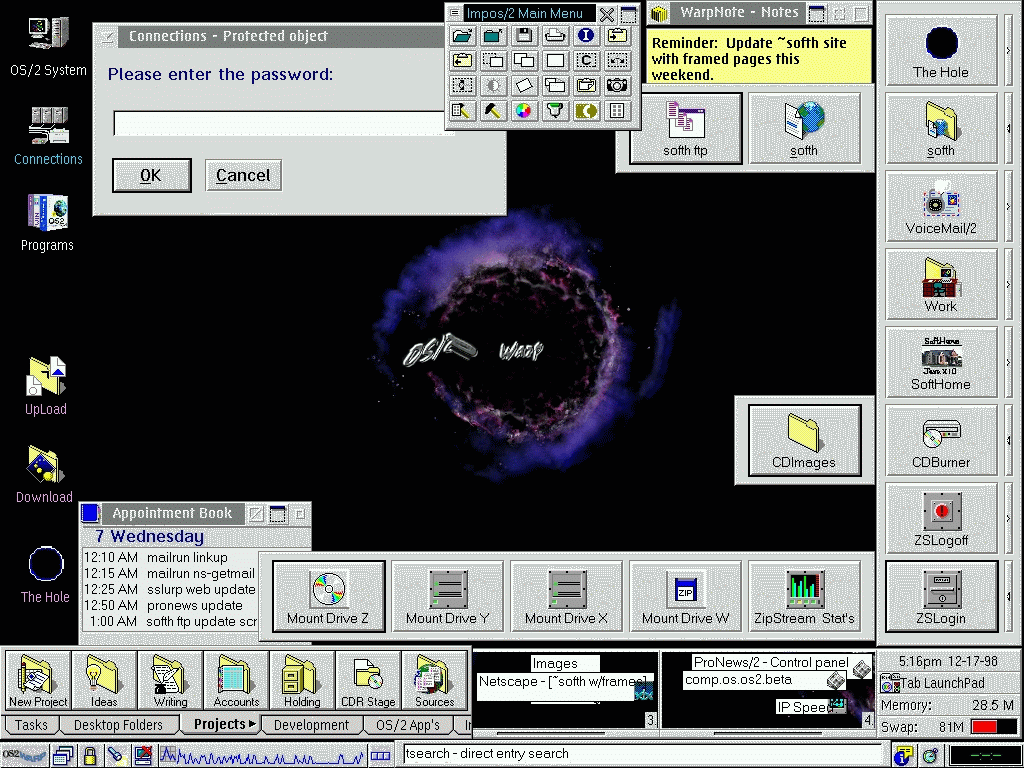Click the floppy disk save icon in Impos/2
1024x768 pixels.
point(524,35)
